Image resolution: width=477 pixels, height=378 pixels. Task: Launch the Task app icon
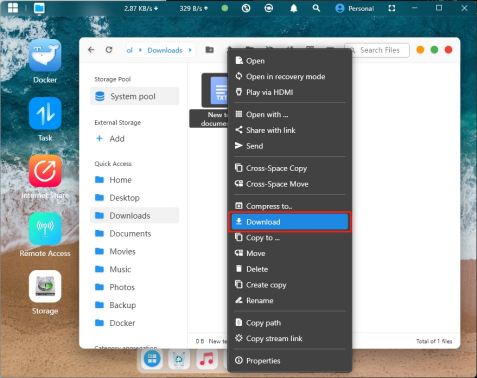[45, 113]
